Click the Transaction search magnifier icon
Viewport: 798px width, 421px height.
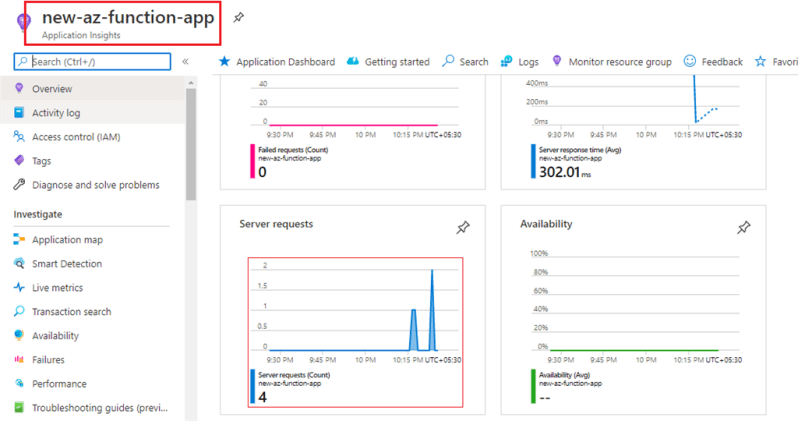pyautogui.click(x=19, y=311)
